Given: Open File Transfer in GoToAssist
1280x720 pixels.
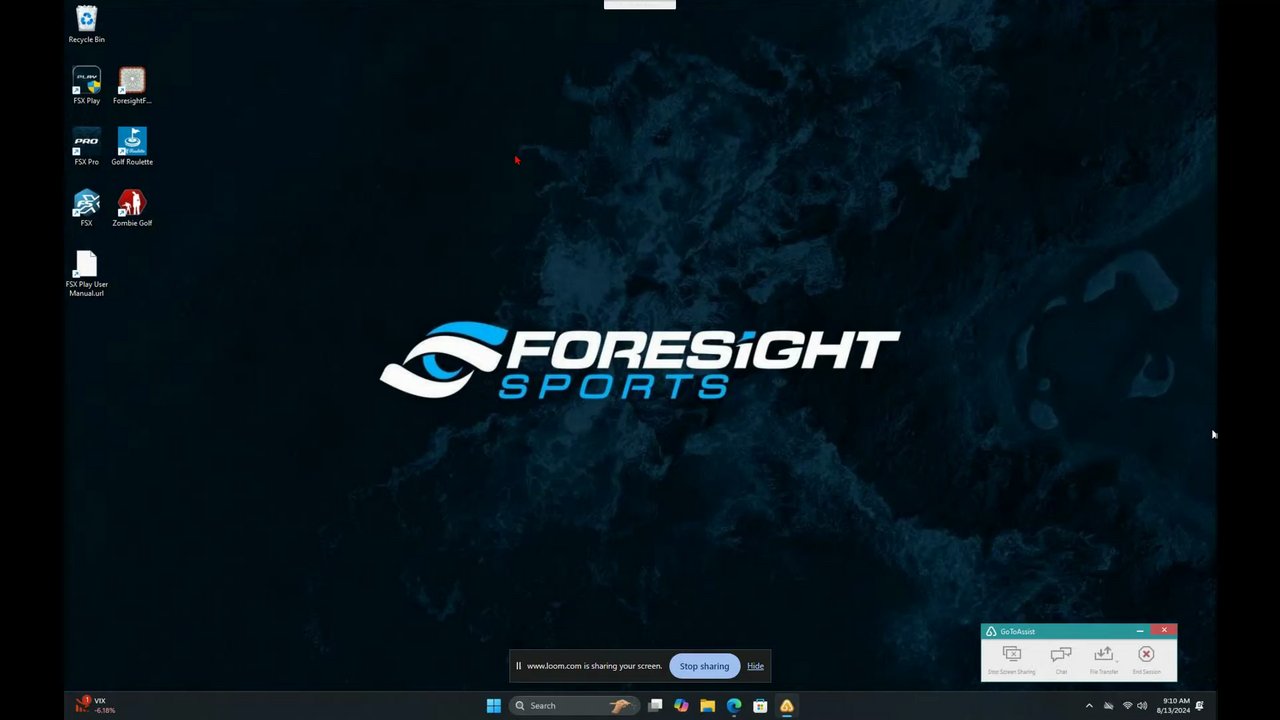Looking at the screenshot, I should (1104, 659).
